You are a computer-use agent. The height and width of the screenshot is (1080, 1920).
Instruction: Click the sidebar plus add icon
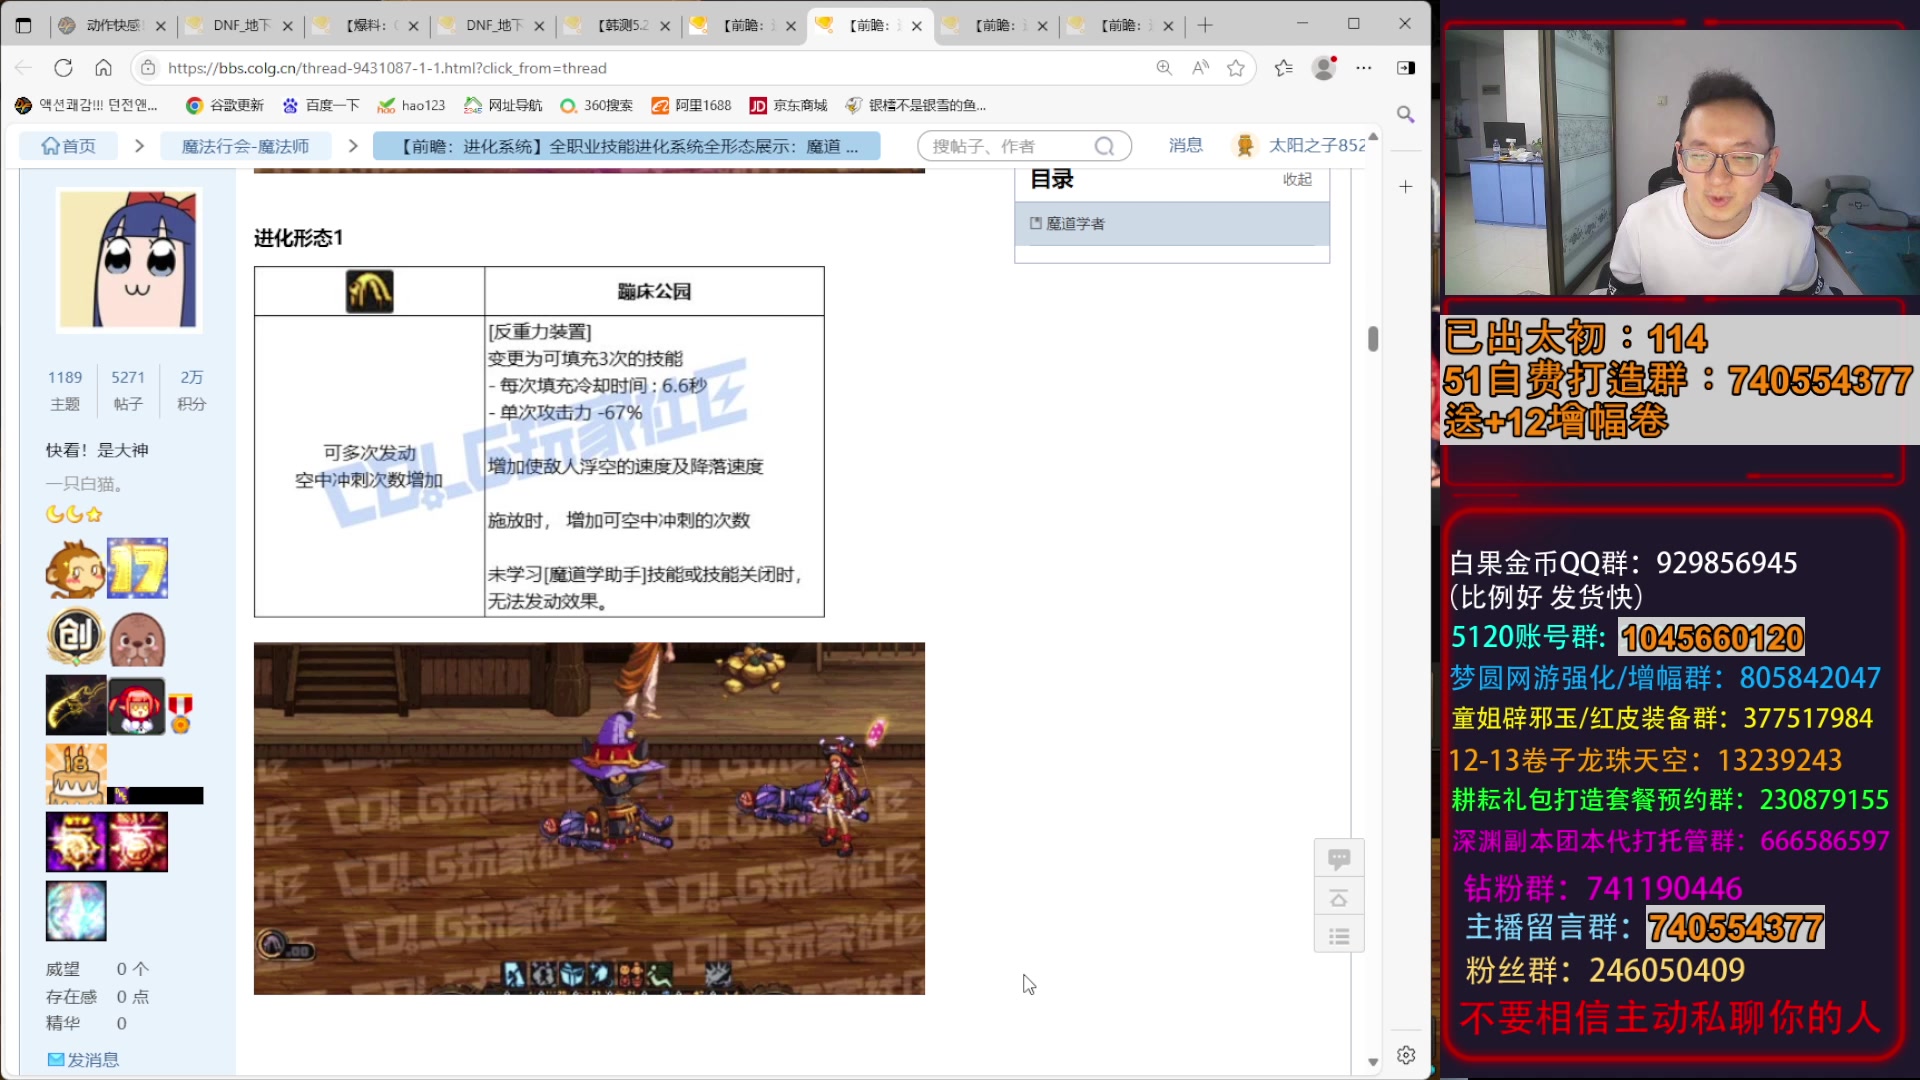click(1406, 187)
